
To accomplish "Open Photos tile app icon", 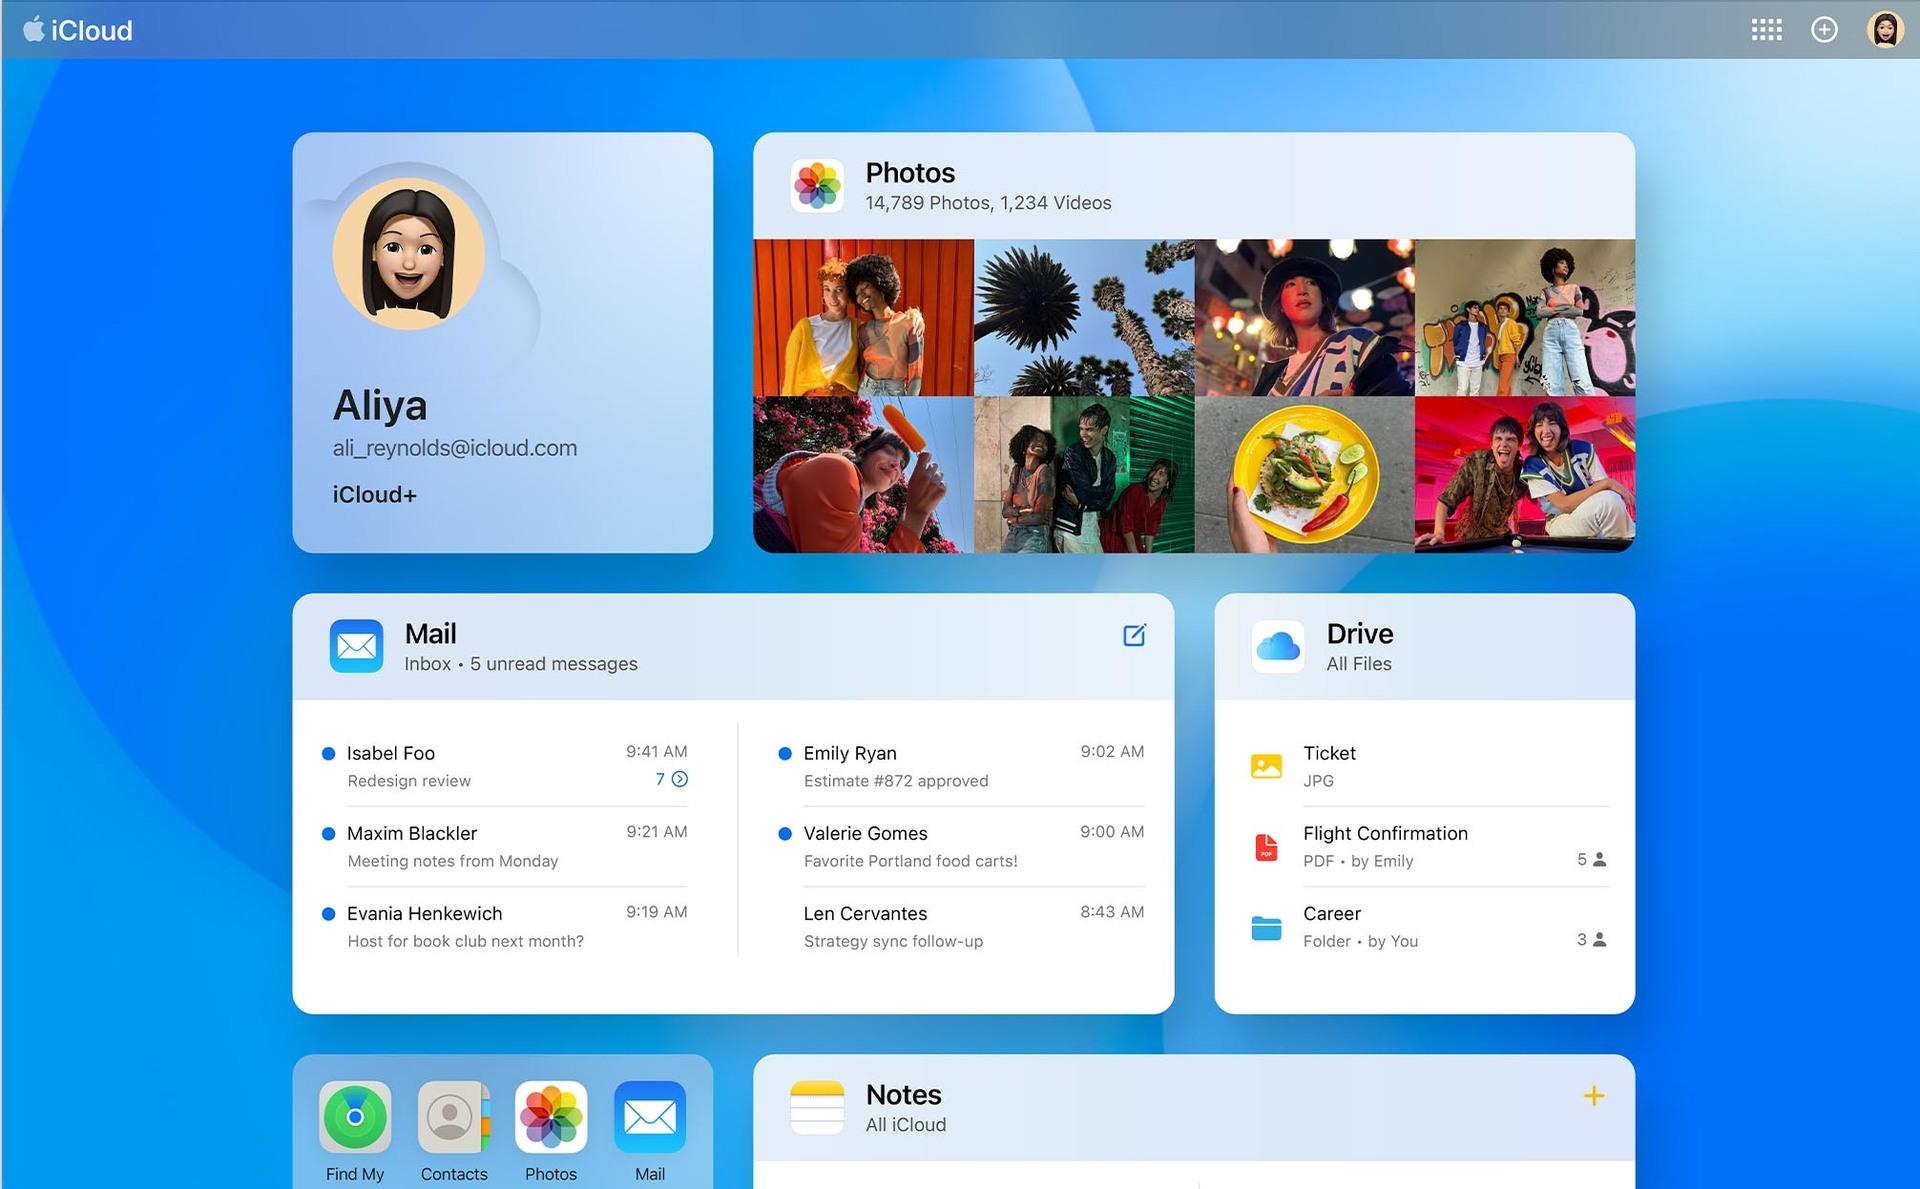I will click(817, 185).
